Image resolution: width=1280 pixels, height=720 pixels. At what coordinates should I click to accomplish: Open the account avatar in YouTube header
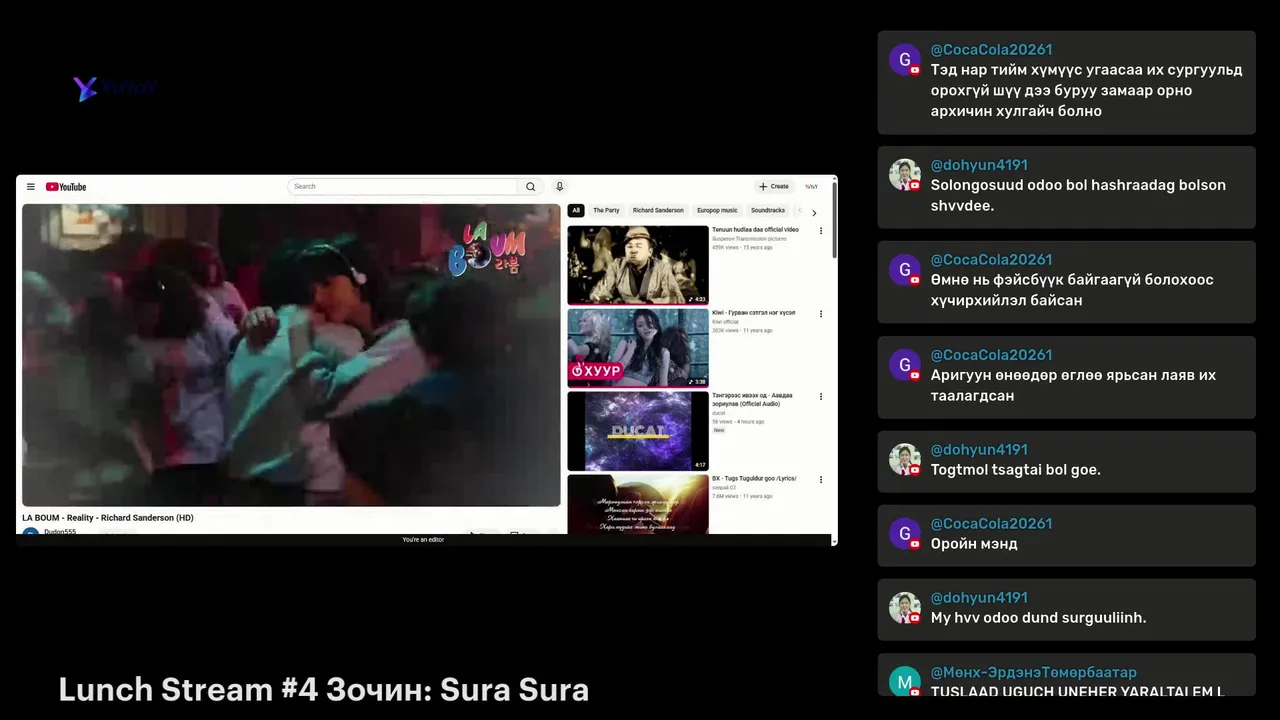(811, 186)
